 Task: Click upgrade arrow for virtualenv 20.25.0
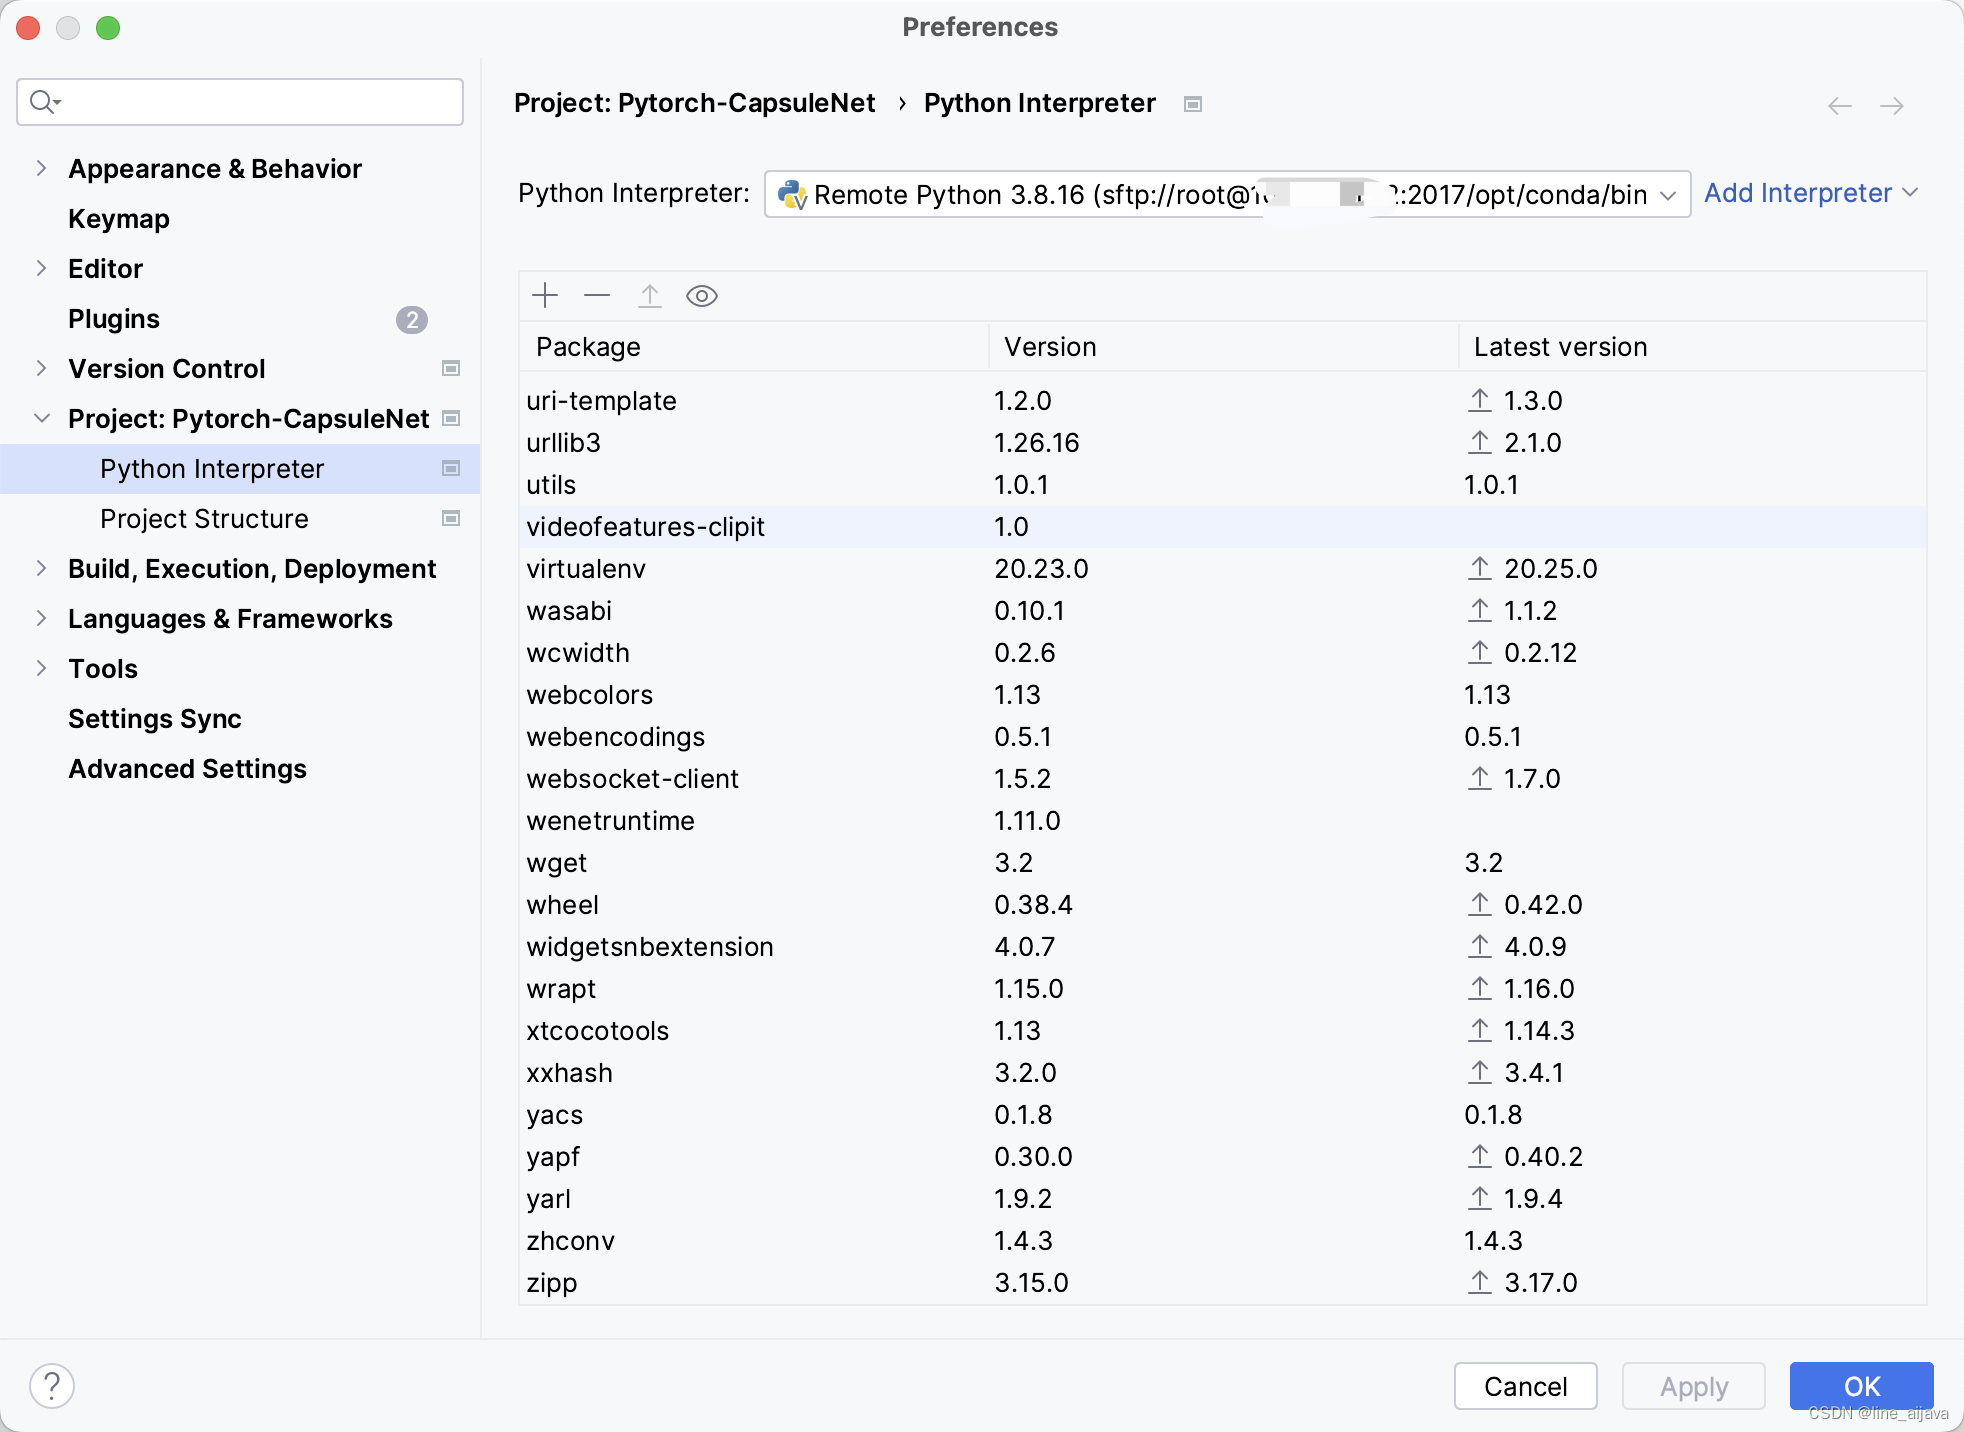pyautogui.click(x=1480, y=568)
